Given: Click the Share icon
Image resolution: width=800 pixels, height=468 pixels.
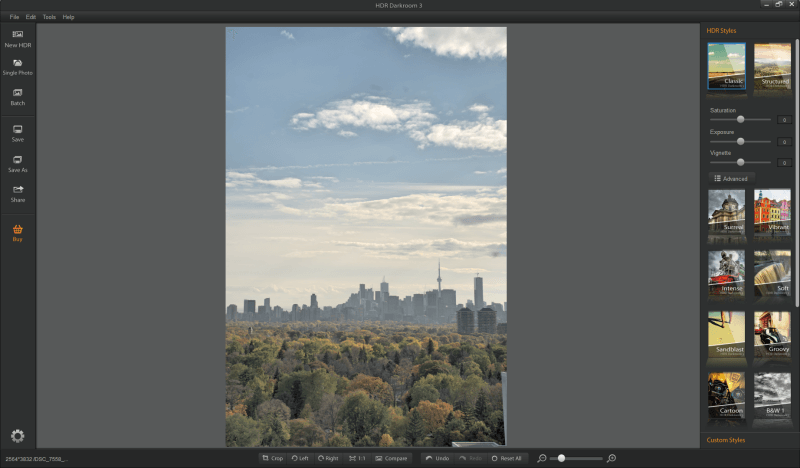Looking at the screenshot, I should coord(17,190).
